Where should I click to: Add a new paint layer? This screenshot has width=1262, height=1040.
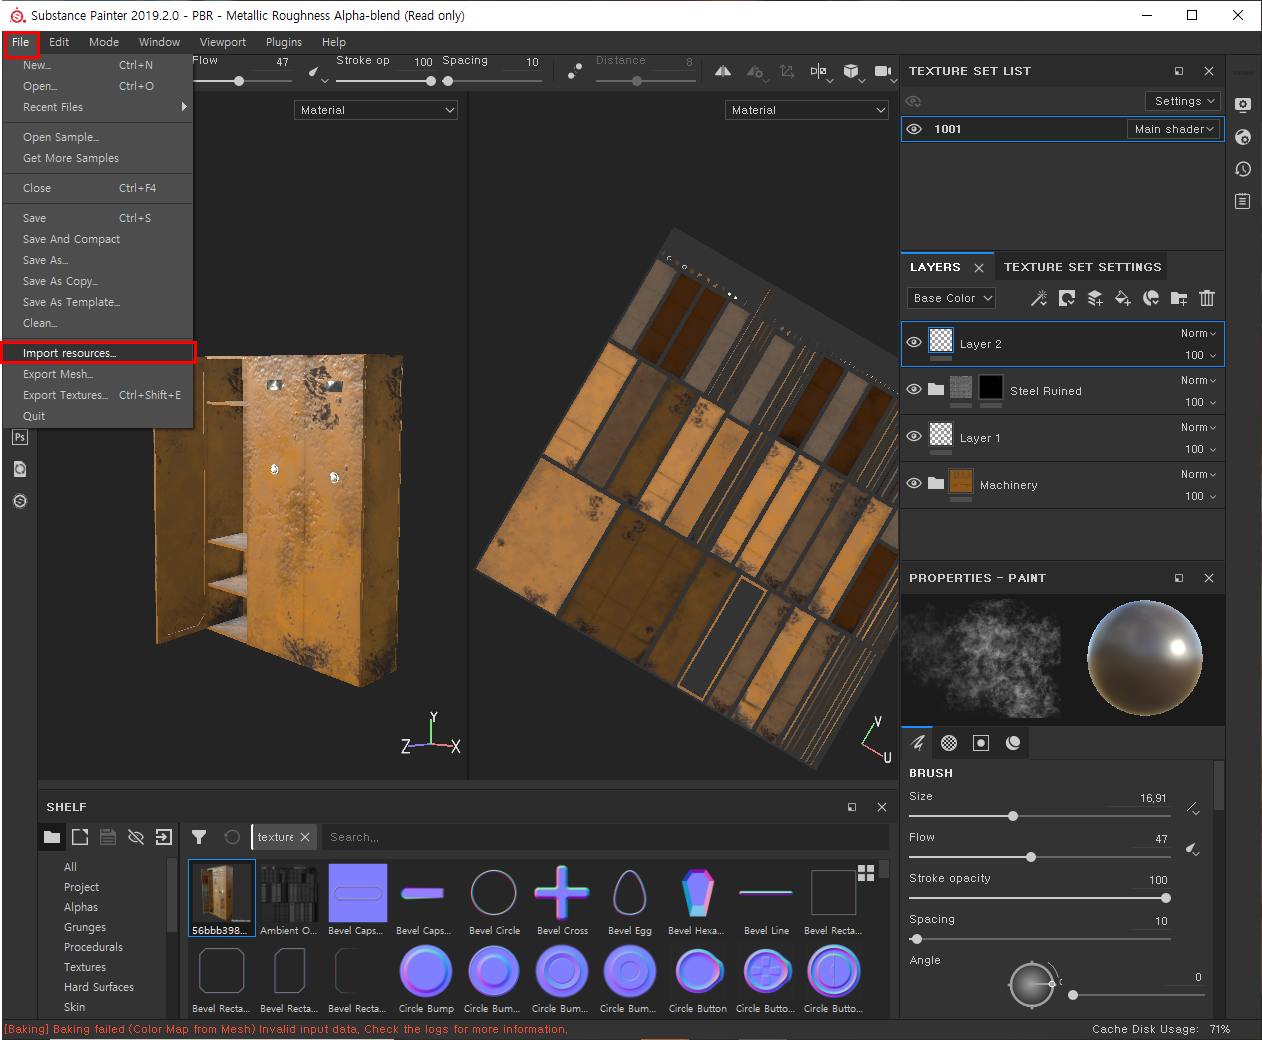click(1095, 298)
